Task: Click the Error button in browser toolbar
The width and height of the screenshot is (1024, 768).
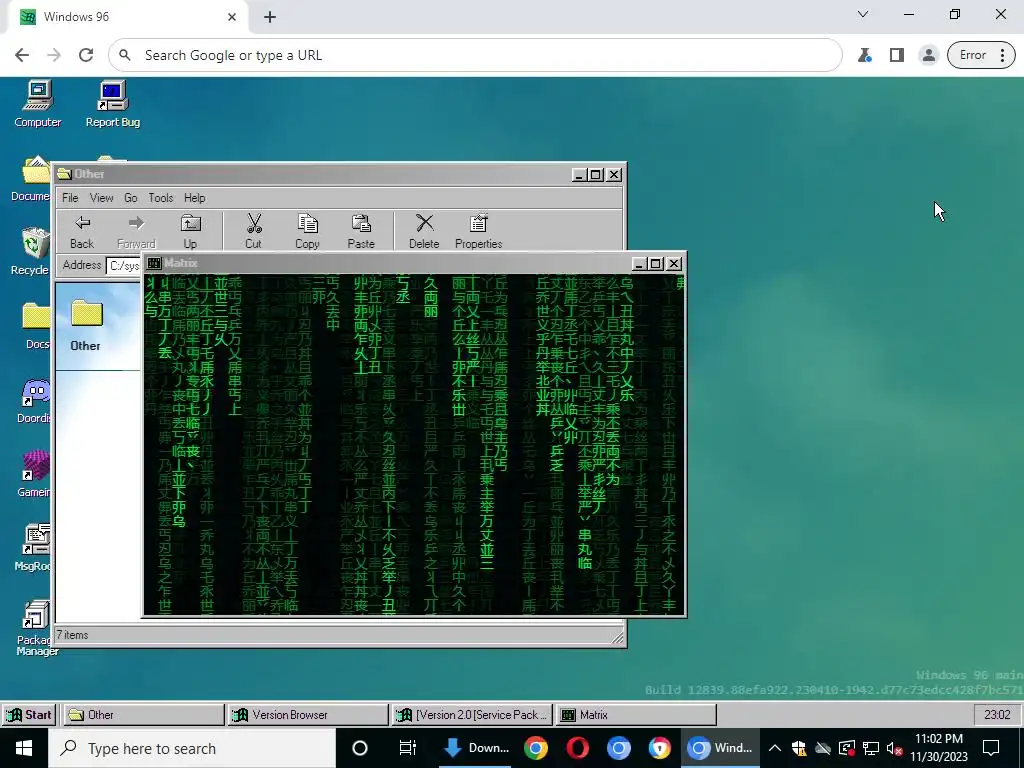Action: point(981,55)
